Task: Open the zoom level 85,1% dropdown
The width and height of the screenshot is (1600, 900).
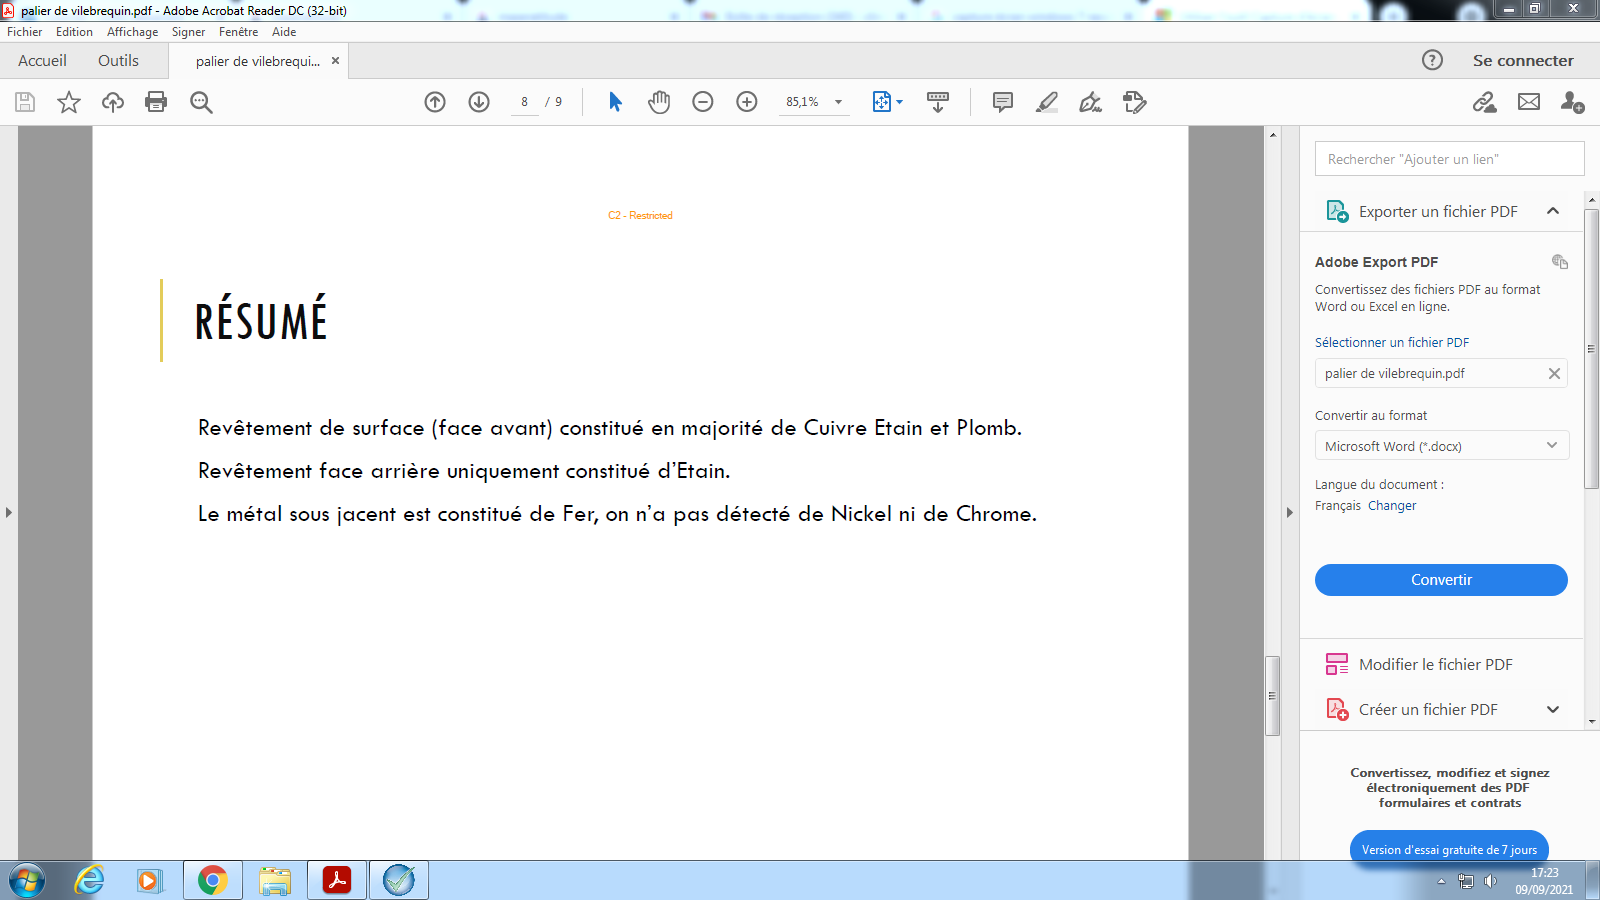Action: [838, 102]
